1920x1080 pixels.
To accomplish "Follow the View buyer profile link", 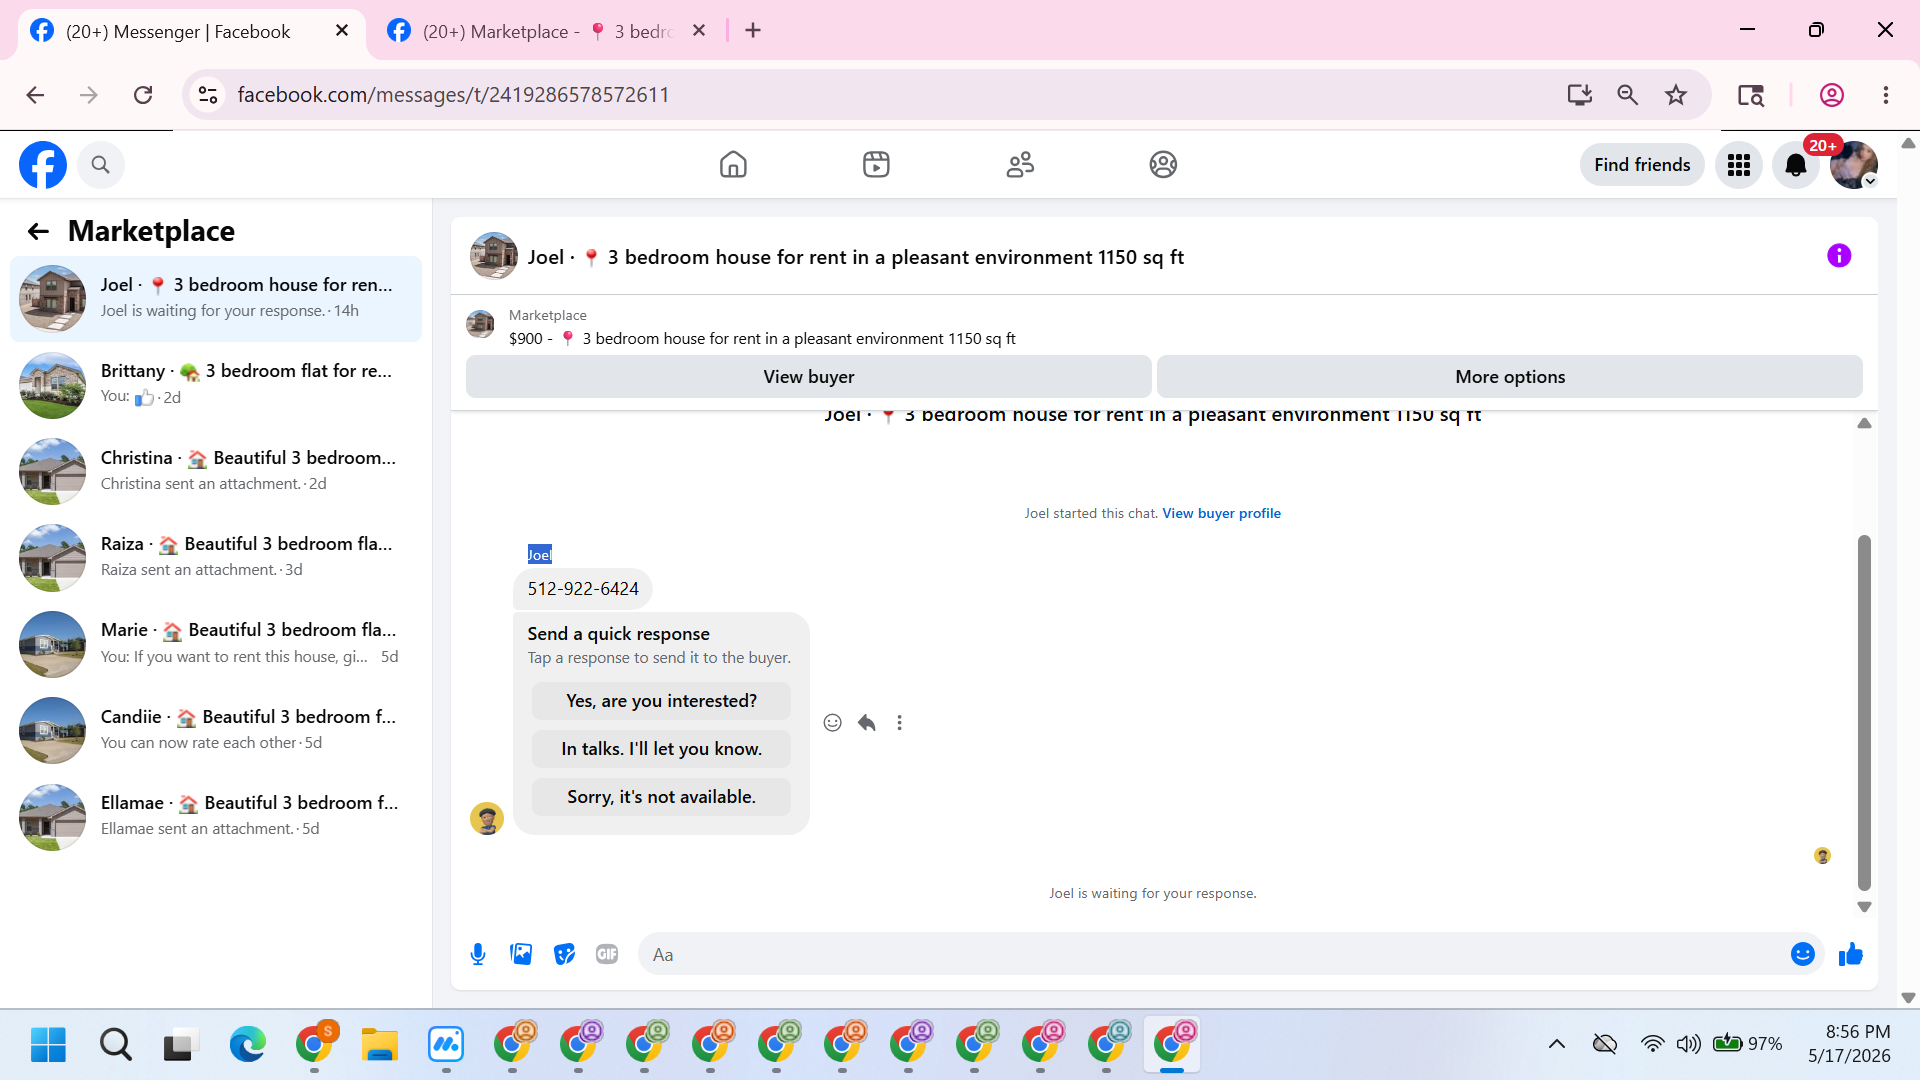I will click(1221, 513).
